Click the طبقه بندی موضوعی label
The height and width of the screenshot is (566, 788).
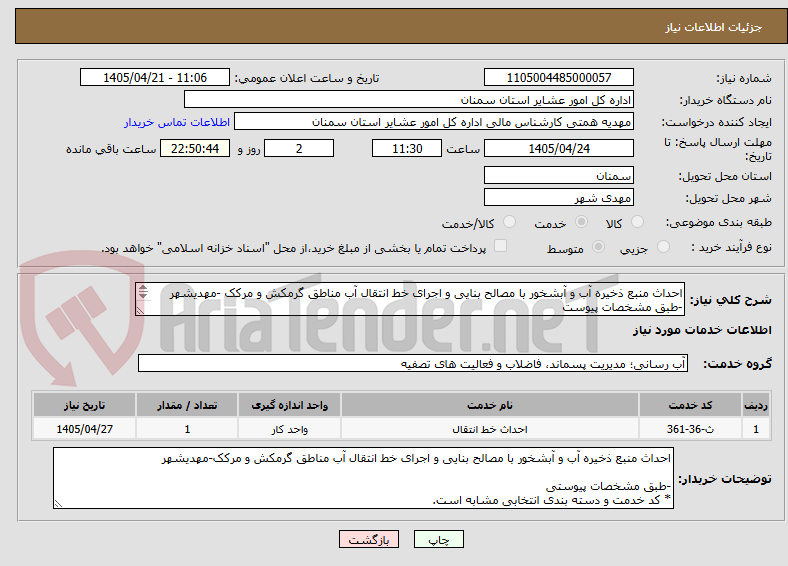[x=719, y=222]
